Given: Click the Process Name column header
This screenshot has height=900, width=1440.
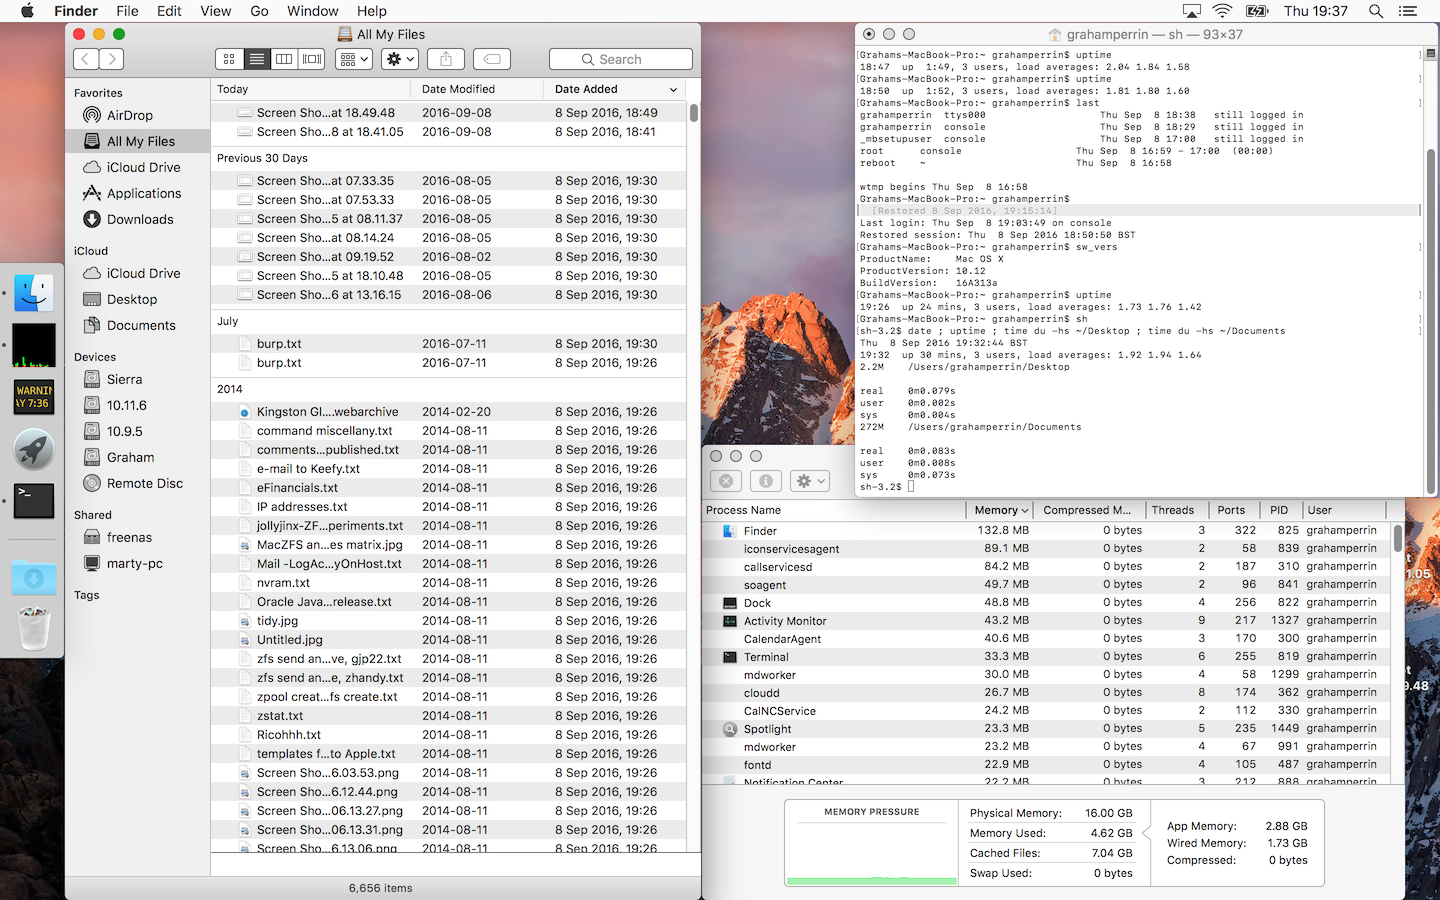Looking at the screenshot, I should (834, 510).
